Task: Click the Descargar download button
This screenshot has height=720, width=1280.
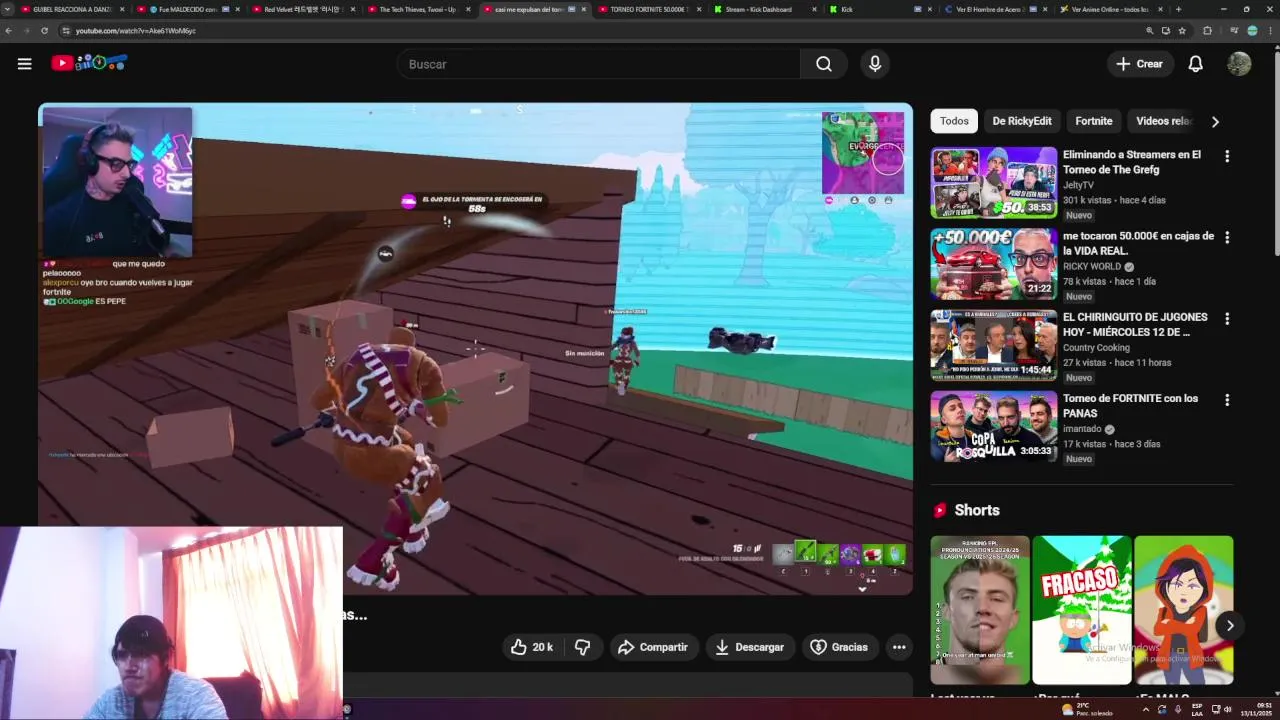Action: (x=749, y=647)
